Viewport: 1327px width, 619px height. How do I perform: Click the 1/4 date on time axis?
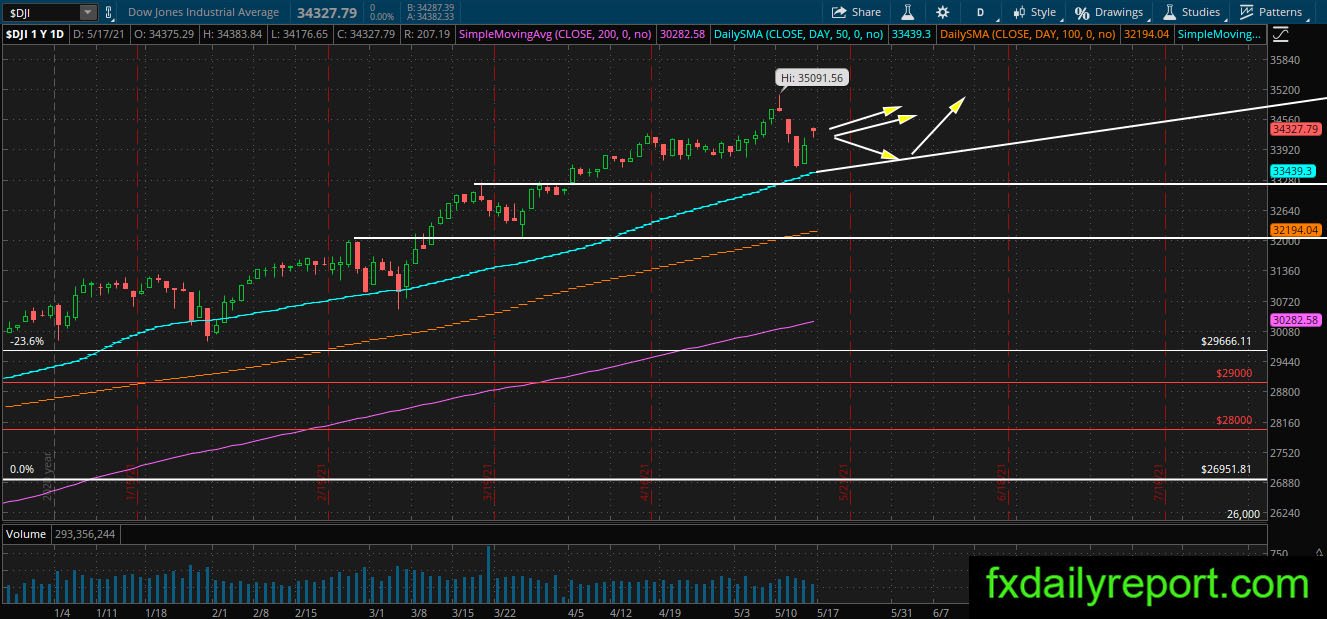click(62, 611)
